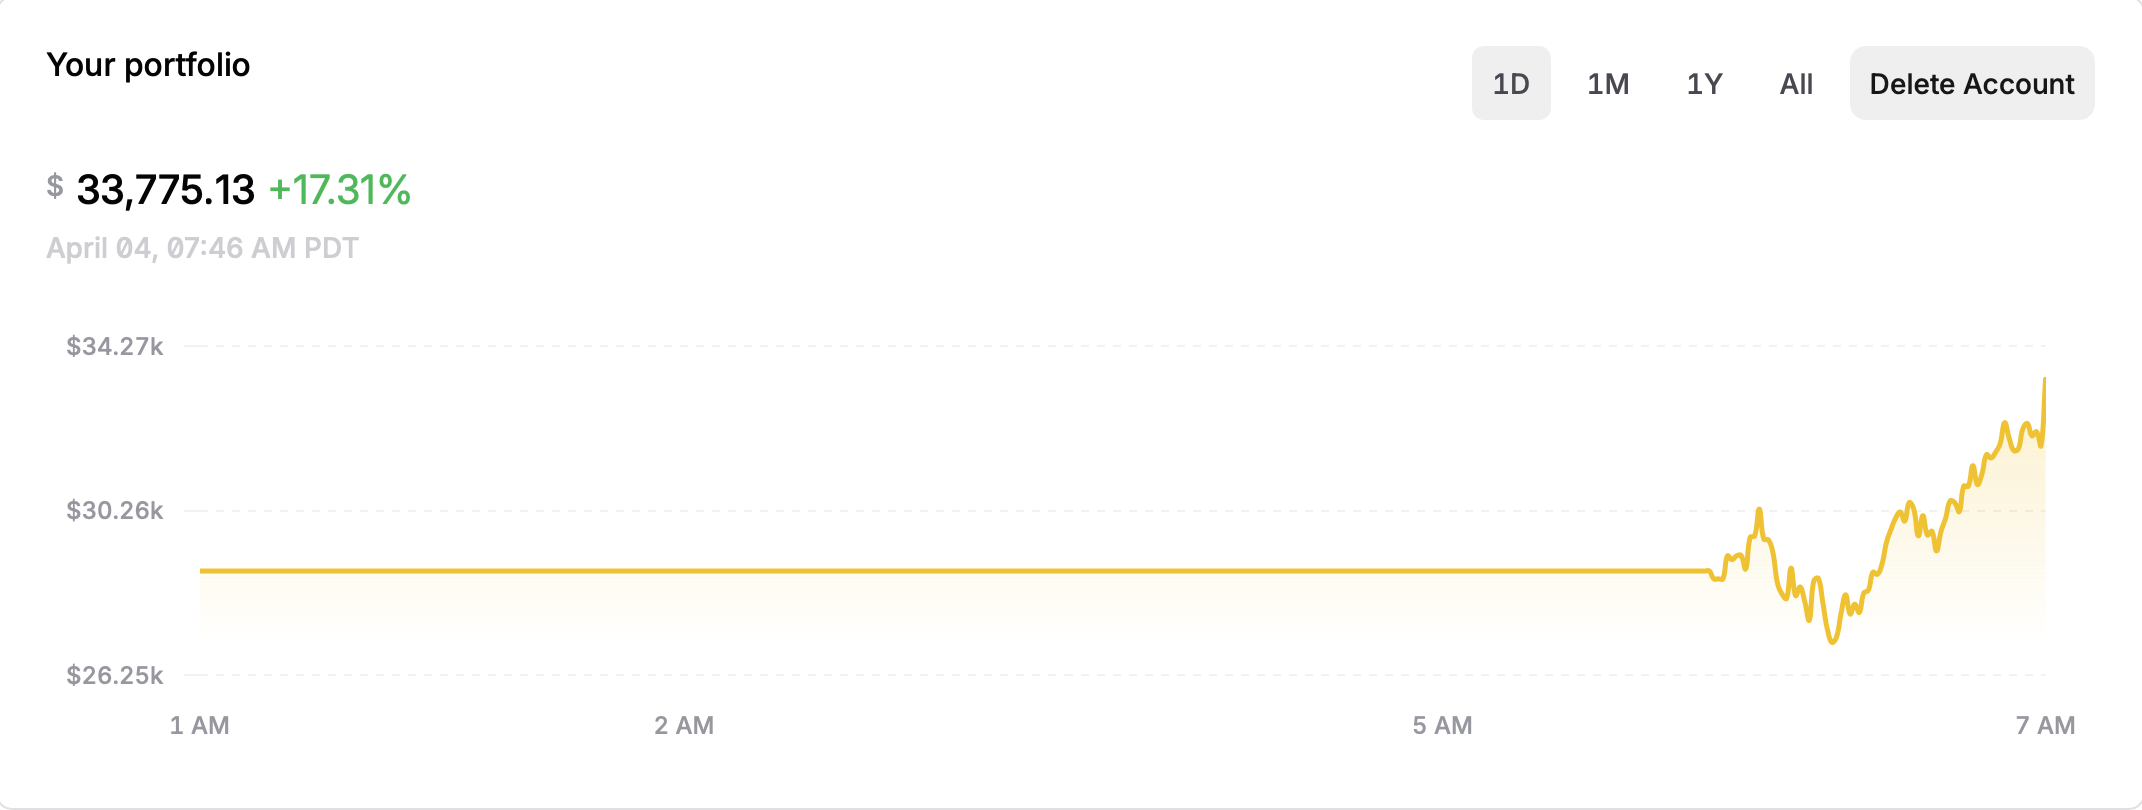Screen dimensions: 2142x810
Task: Click the Your portfolio heading
Action: click(148, 65)
